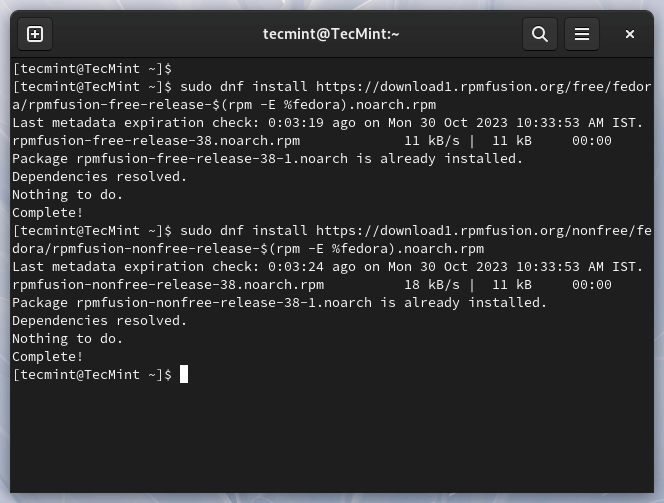Screen dimensions: 664x503
Task: Click the blinking cursor at the prompt
Action: tap(184, 374)
